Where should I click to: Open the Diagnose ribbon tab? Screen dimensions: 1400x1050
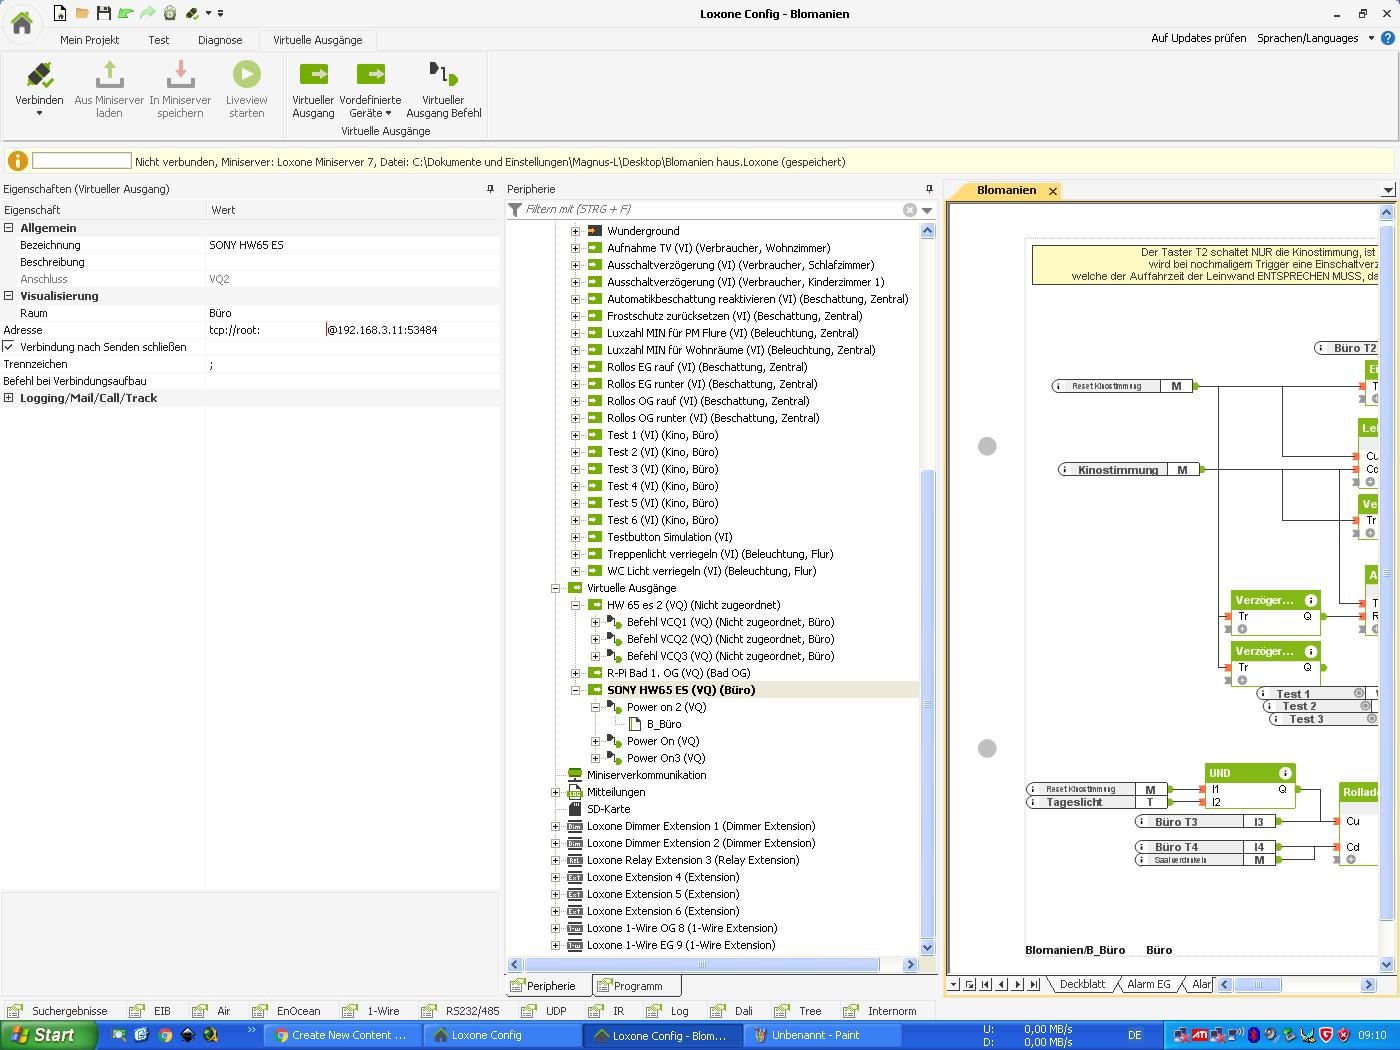(220, 40)
